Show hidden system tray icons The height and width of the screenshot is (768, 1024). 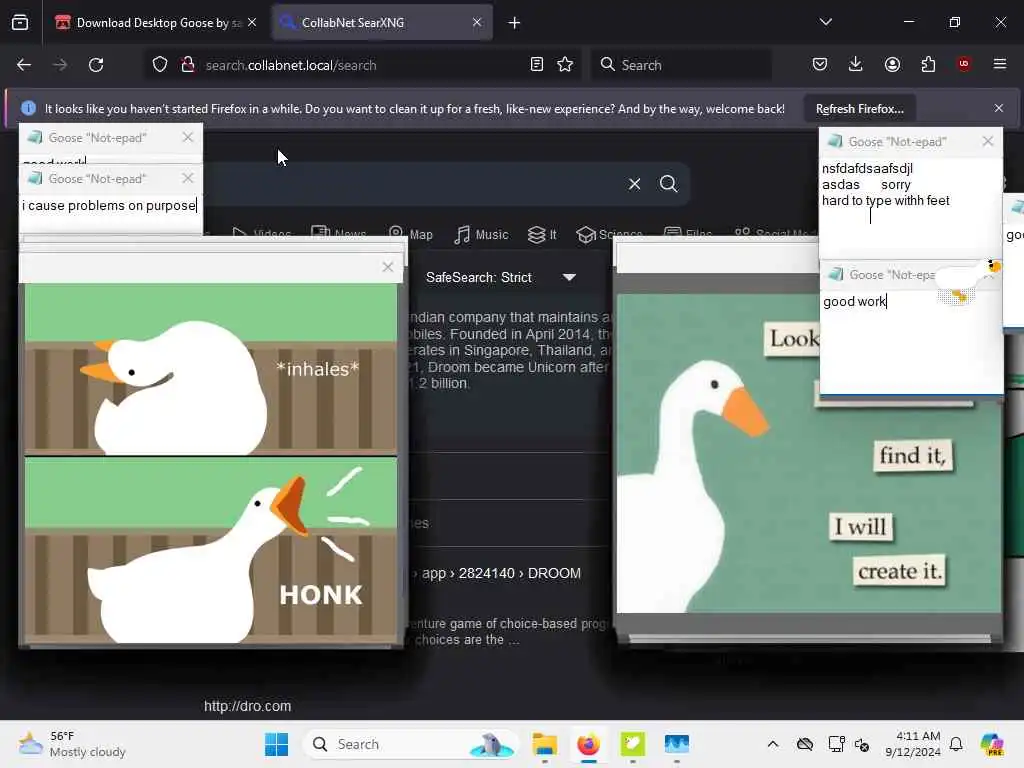click(773, 744)
